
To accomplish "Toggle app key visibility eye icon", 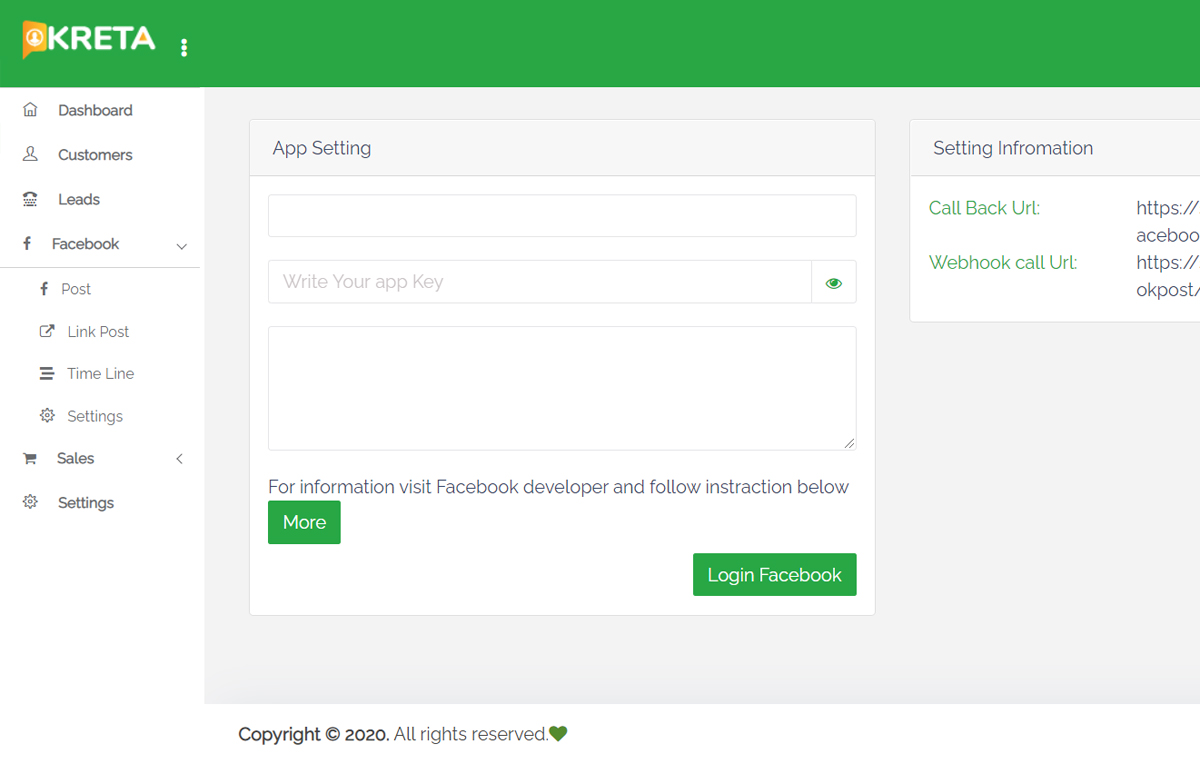I will pos(834,283).
